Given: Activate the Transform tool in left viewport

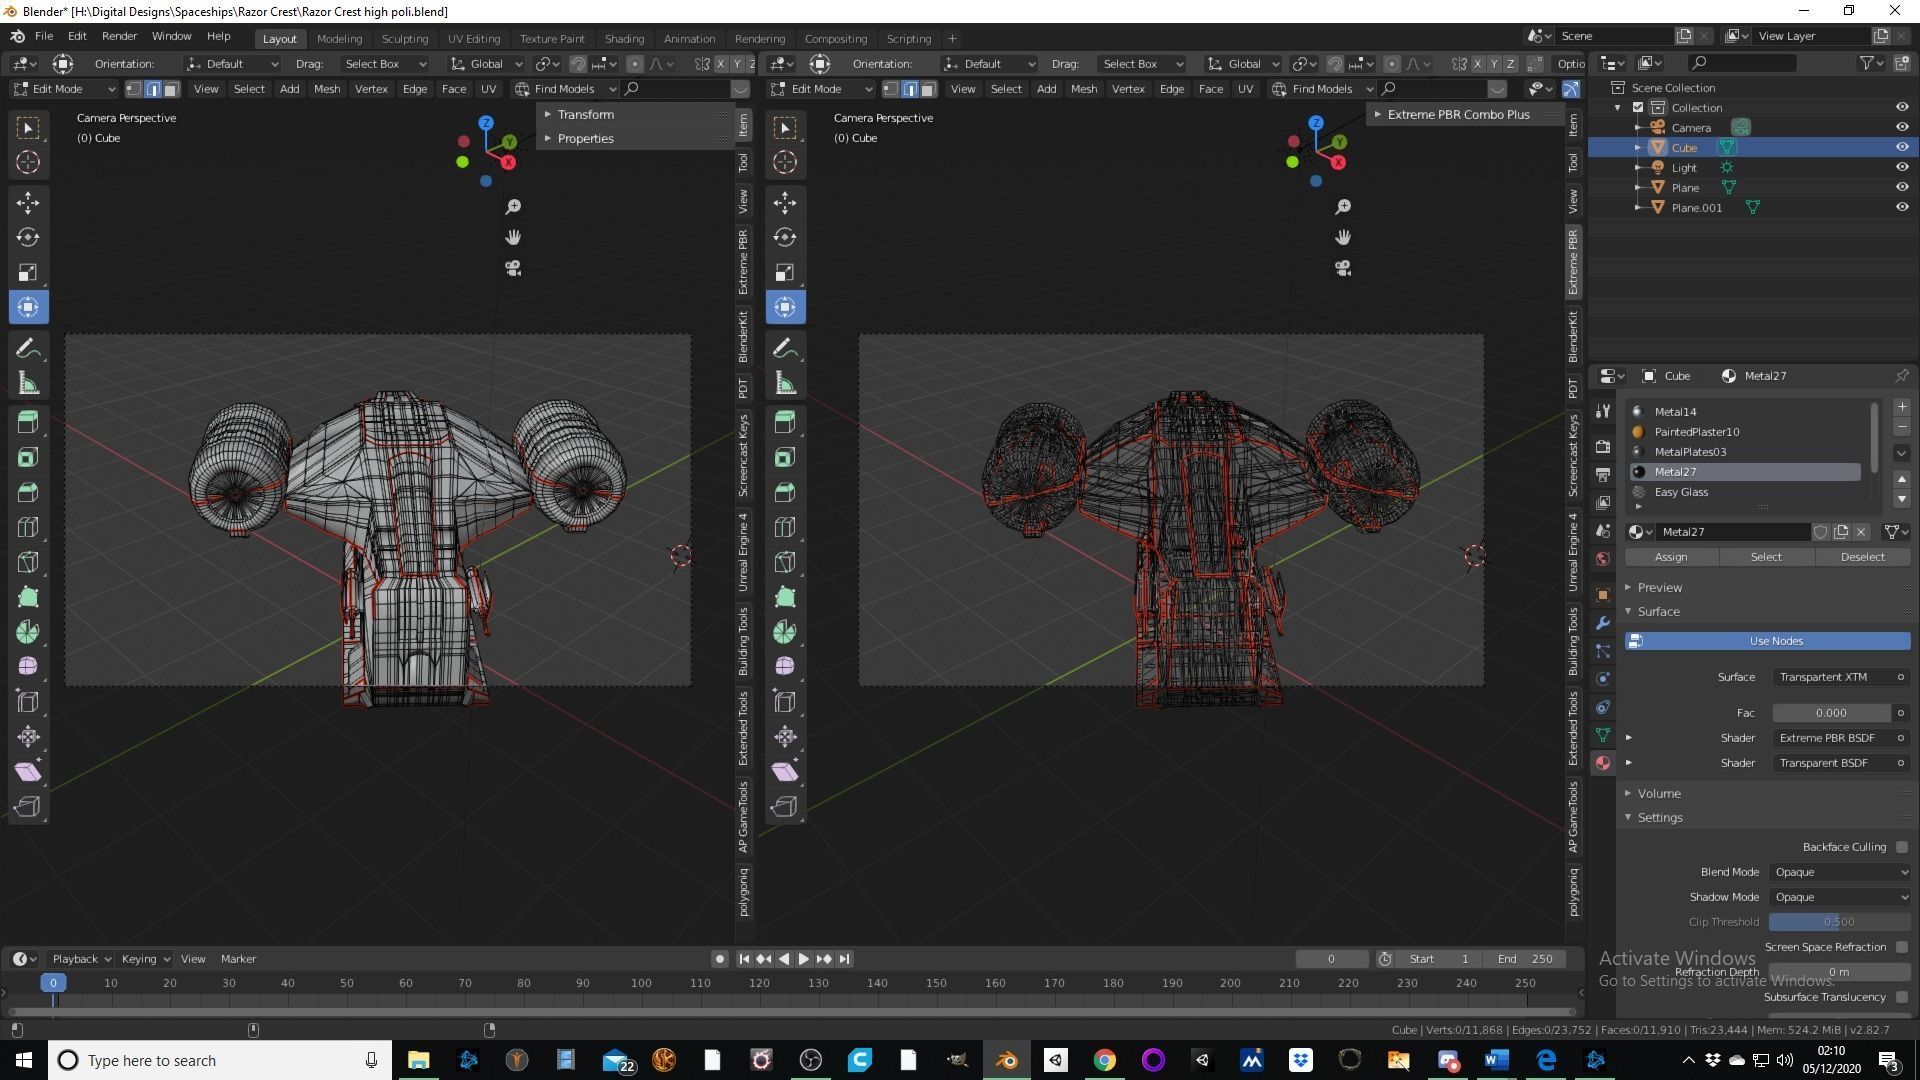Looking at the screenshot, I should click(x=28, y=308).
